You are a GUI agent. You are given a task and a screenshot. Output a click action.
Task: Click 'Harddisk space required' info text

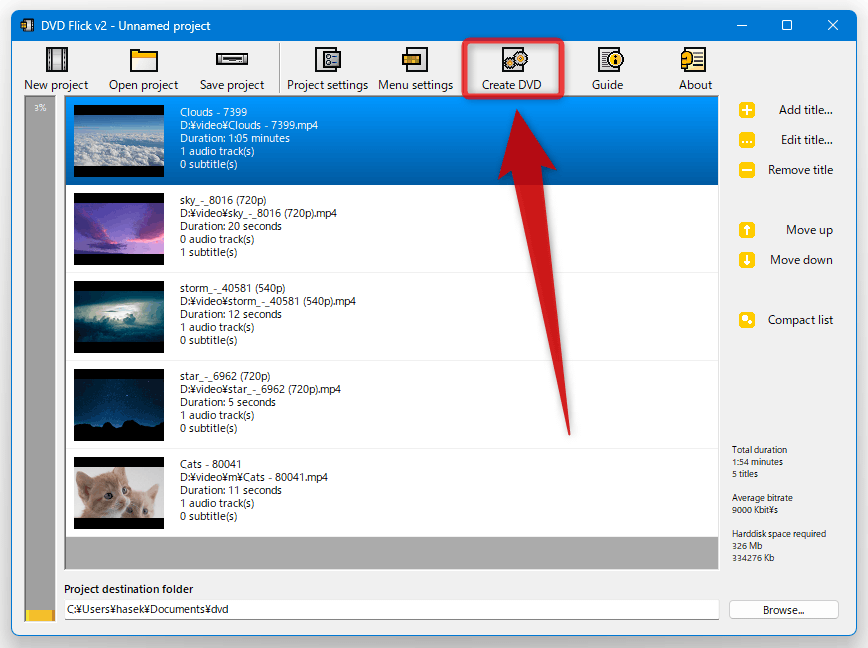pyautogui.click(x=778, y=534)
